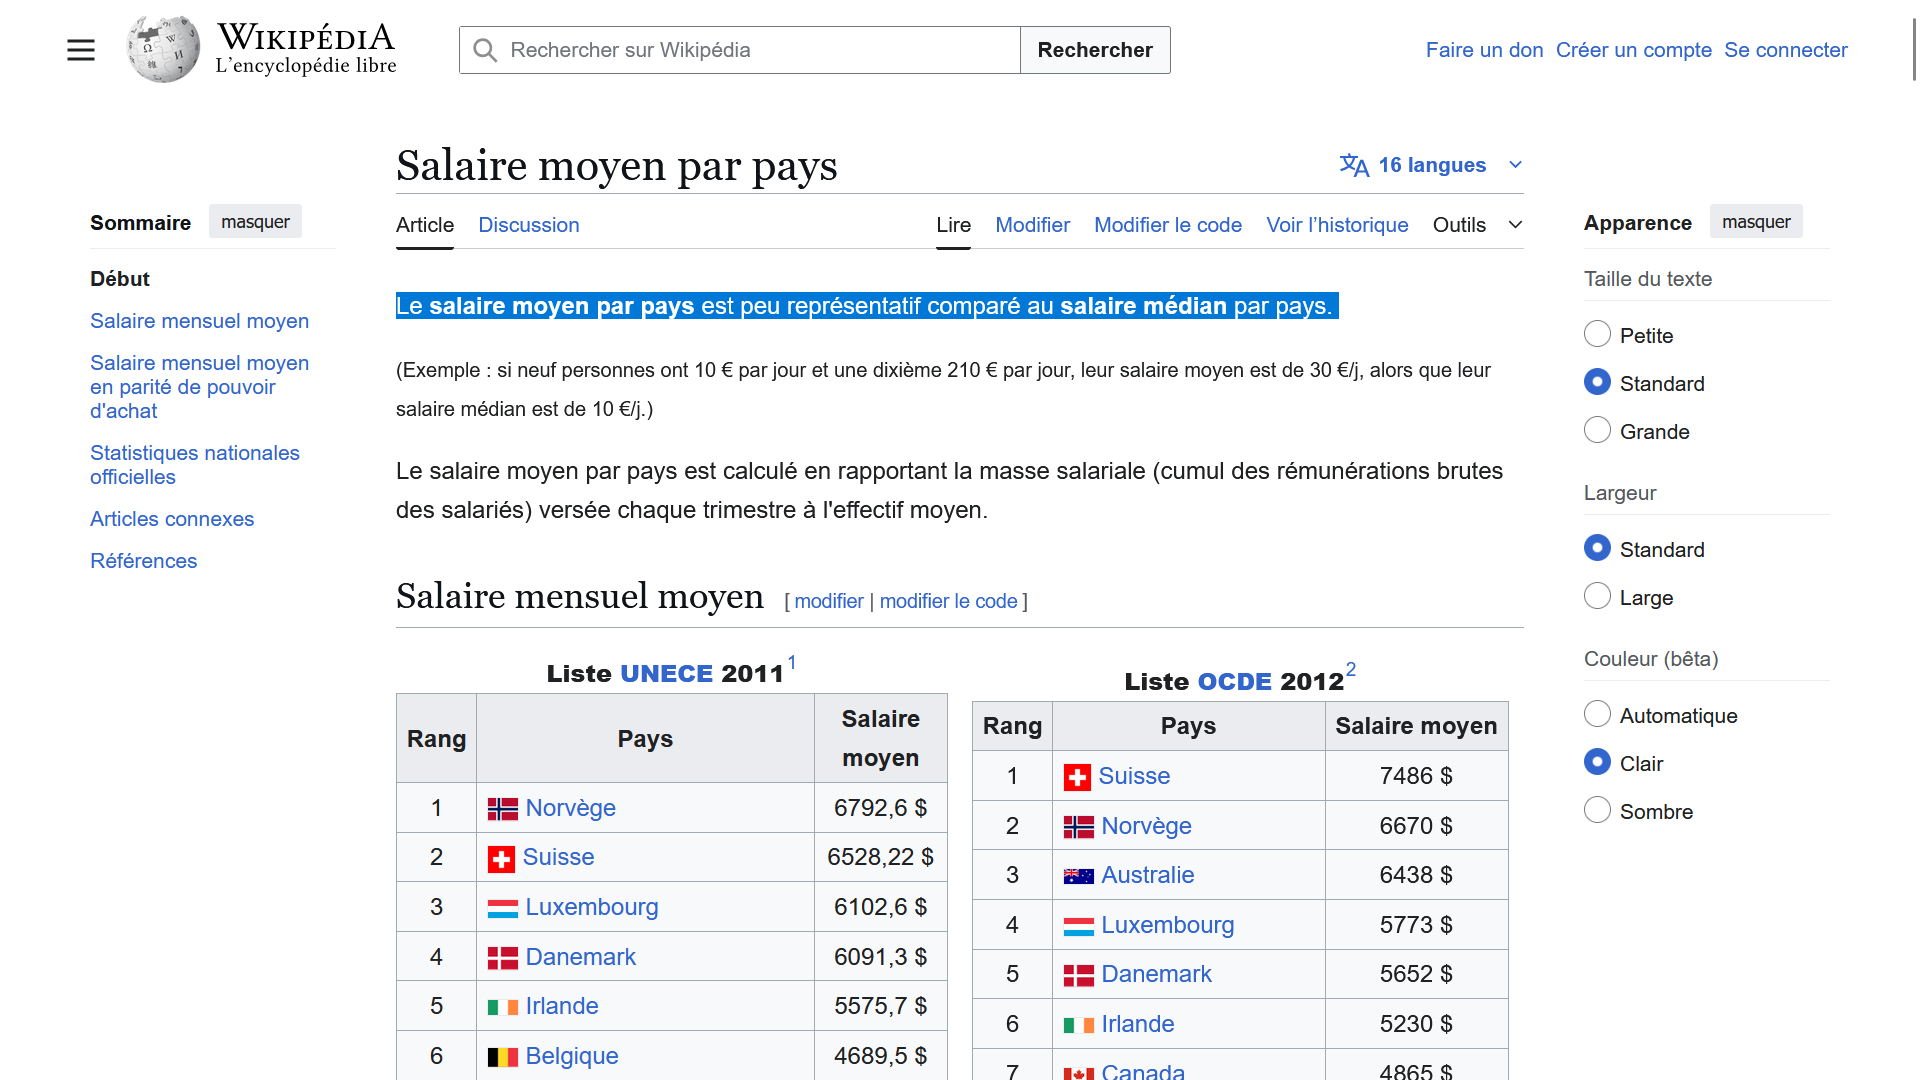
Task: Hide the Sommaire sidebar with masquer
Action: click(255, 222)
